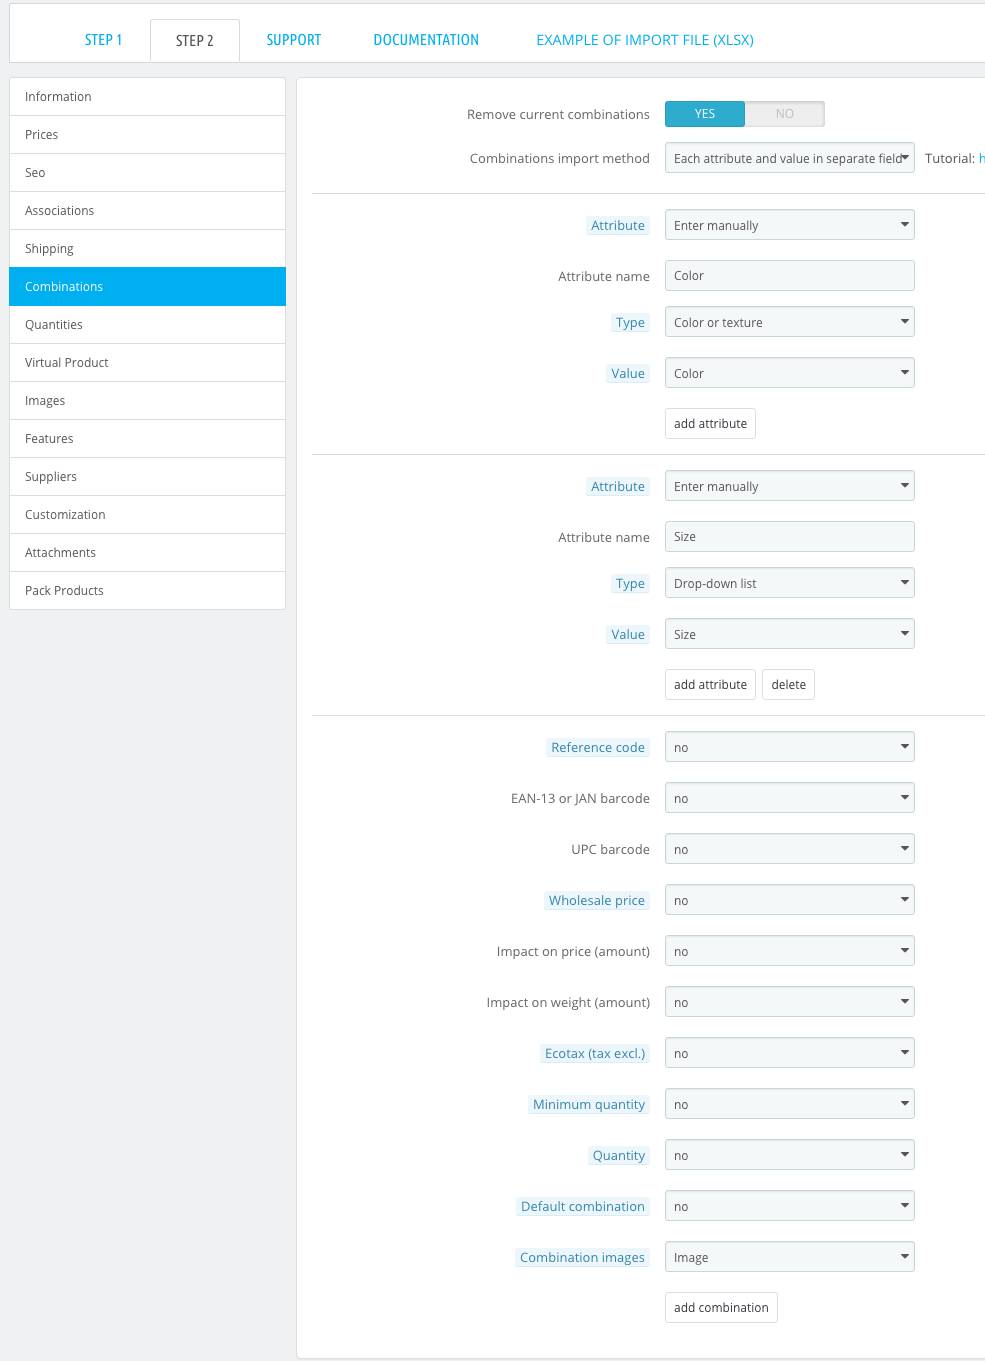Open the Size attribute Value dropdown

tap(790, 634)
